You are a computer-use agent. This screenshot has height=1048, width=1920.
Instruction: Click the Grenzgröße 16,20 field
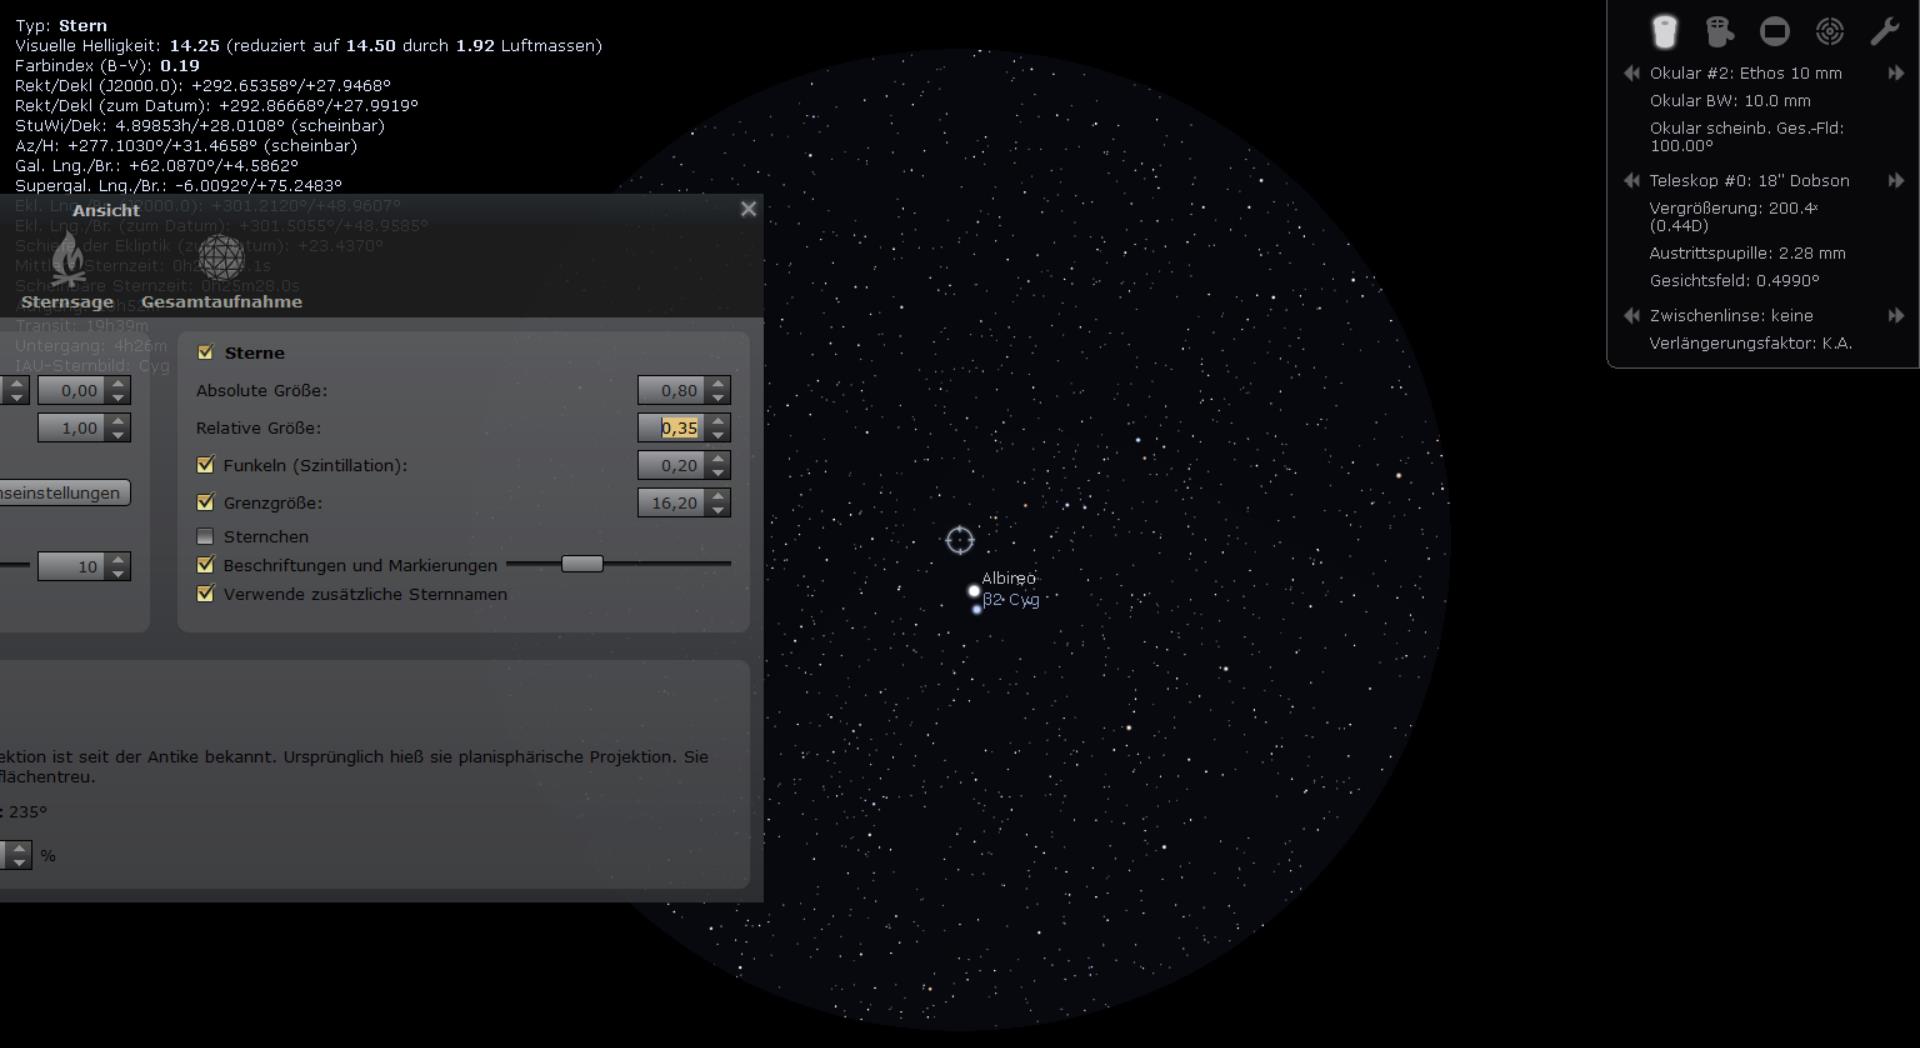pos(673,503)
